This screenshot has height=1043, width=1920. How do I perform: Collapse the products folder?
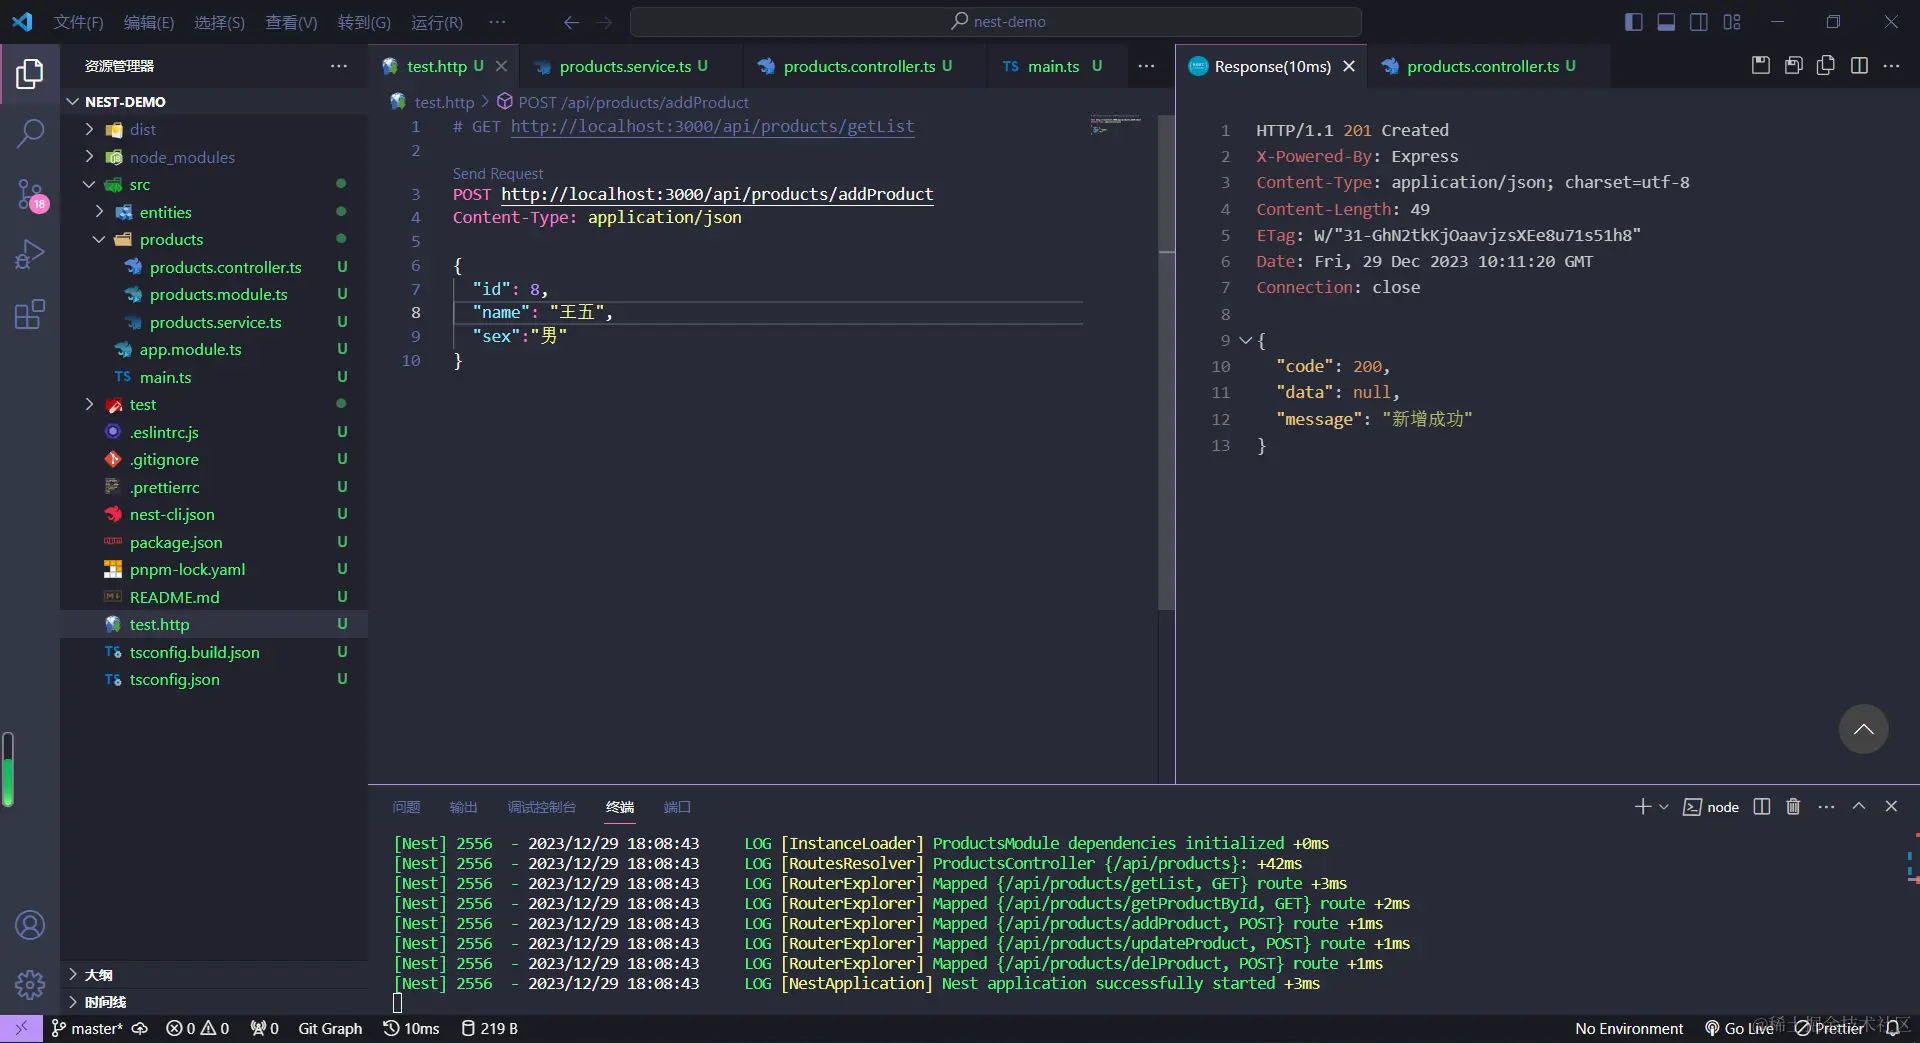(x=99, y=239)
